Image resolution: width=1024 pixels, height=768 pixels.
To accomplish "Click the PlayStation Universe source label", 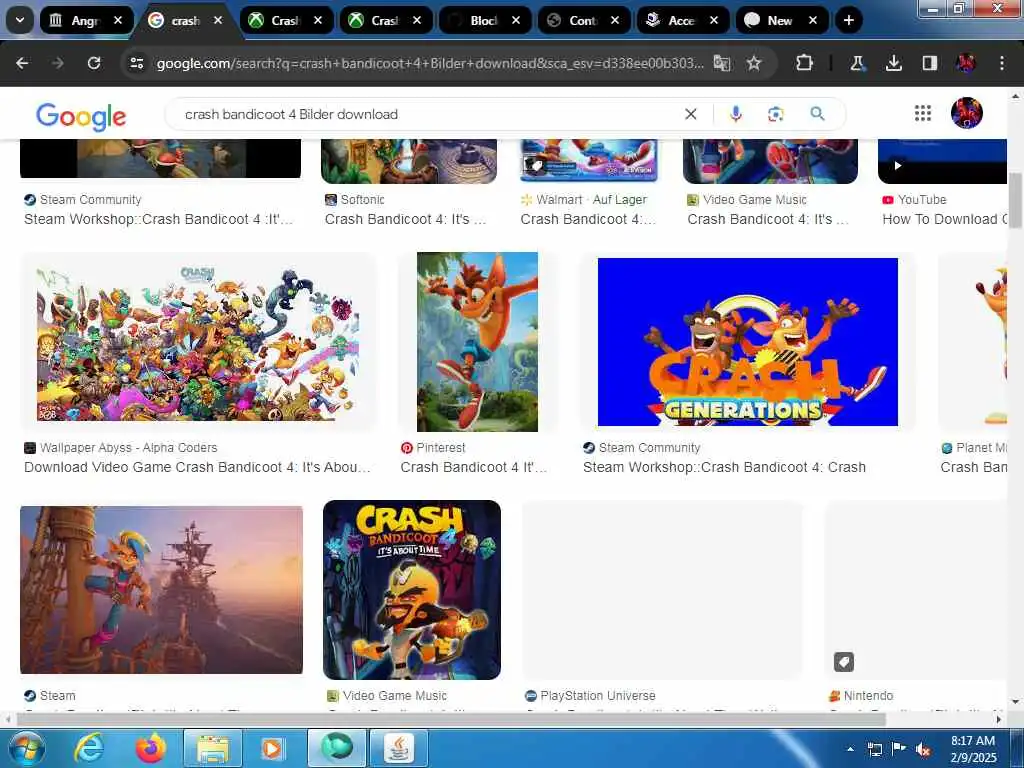I will [x=598, y=696].
